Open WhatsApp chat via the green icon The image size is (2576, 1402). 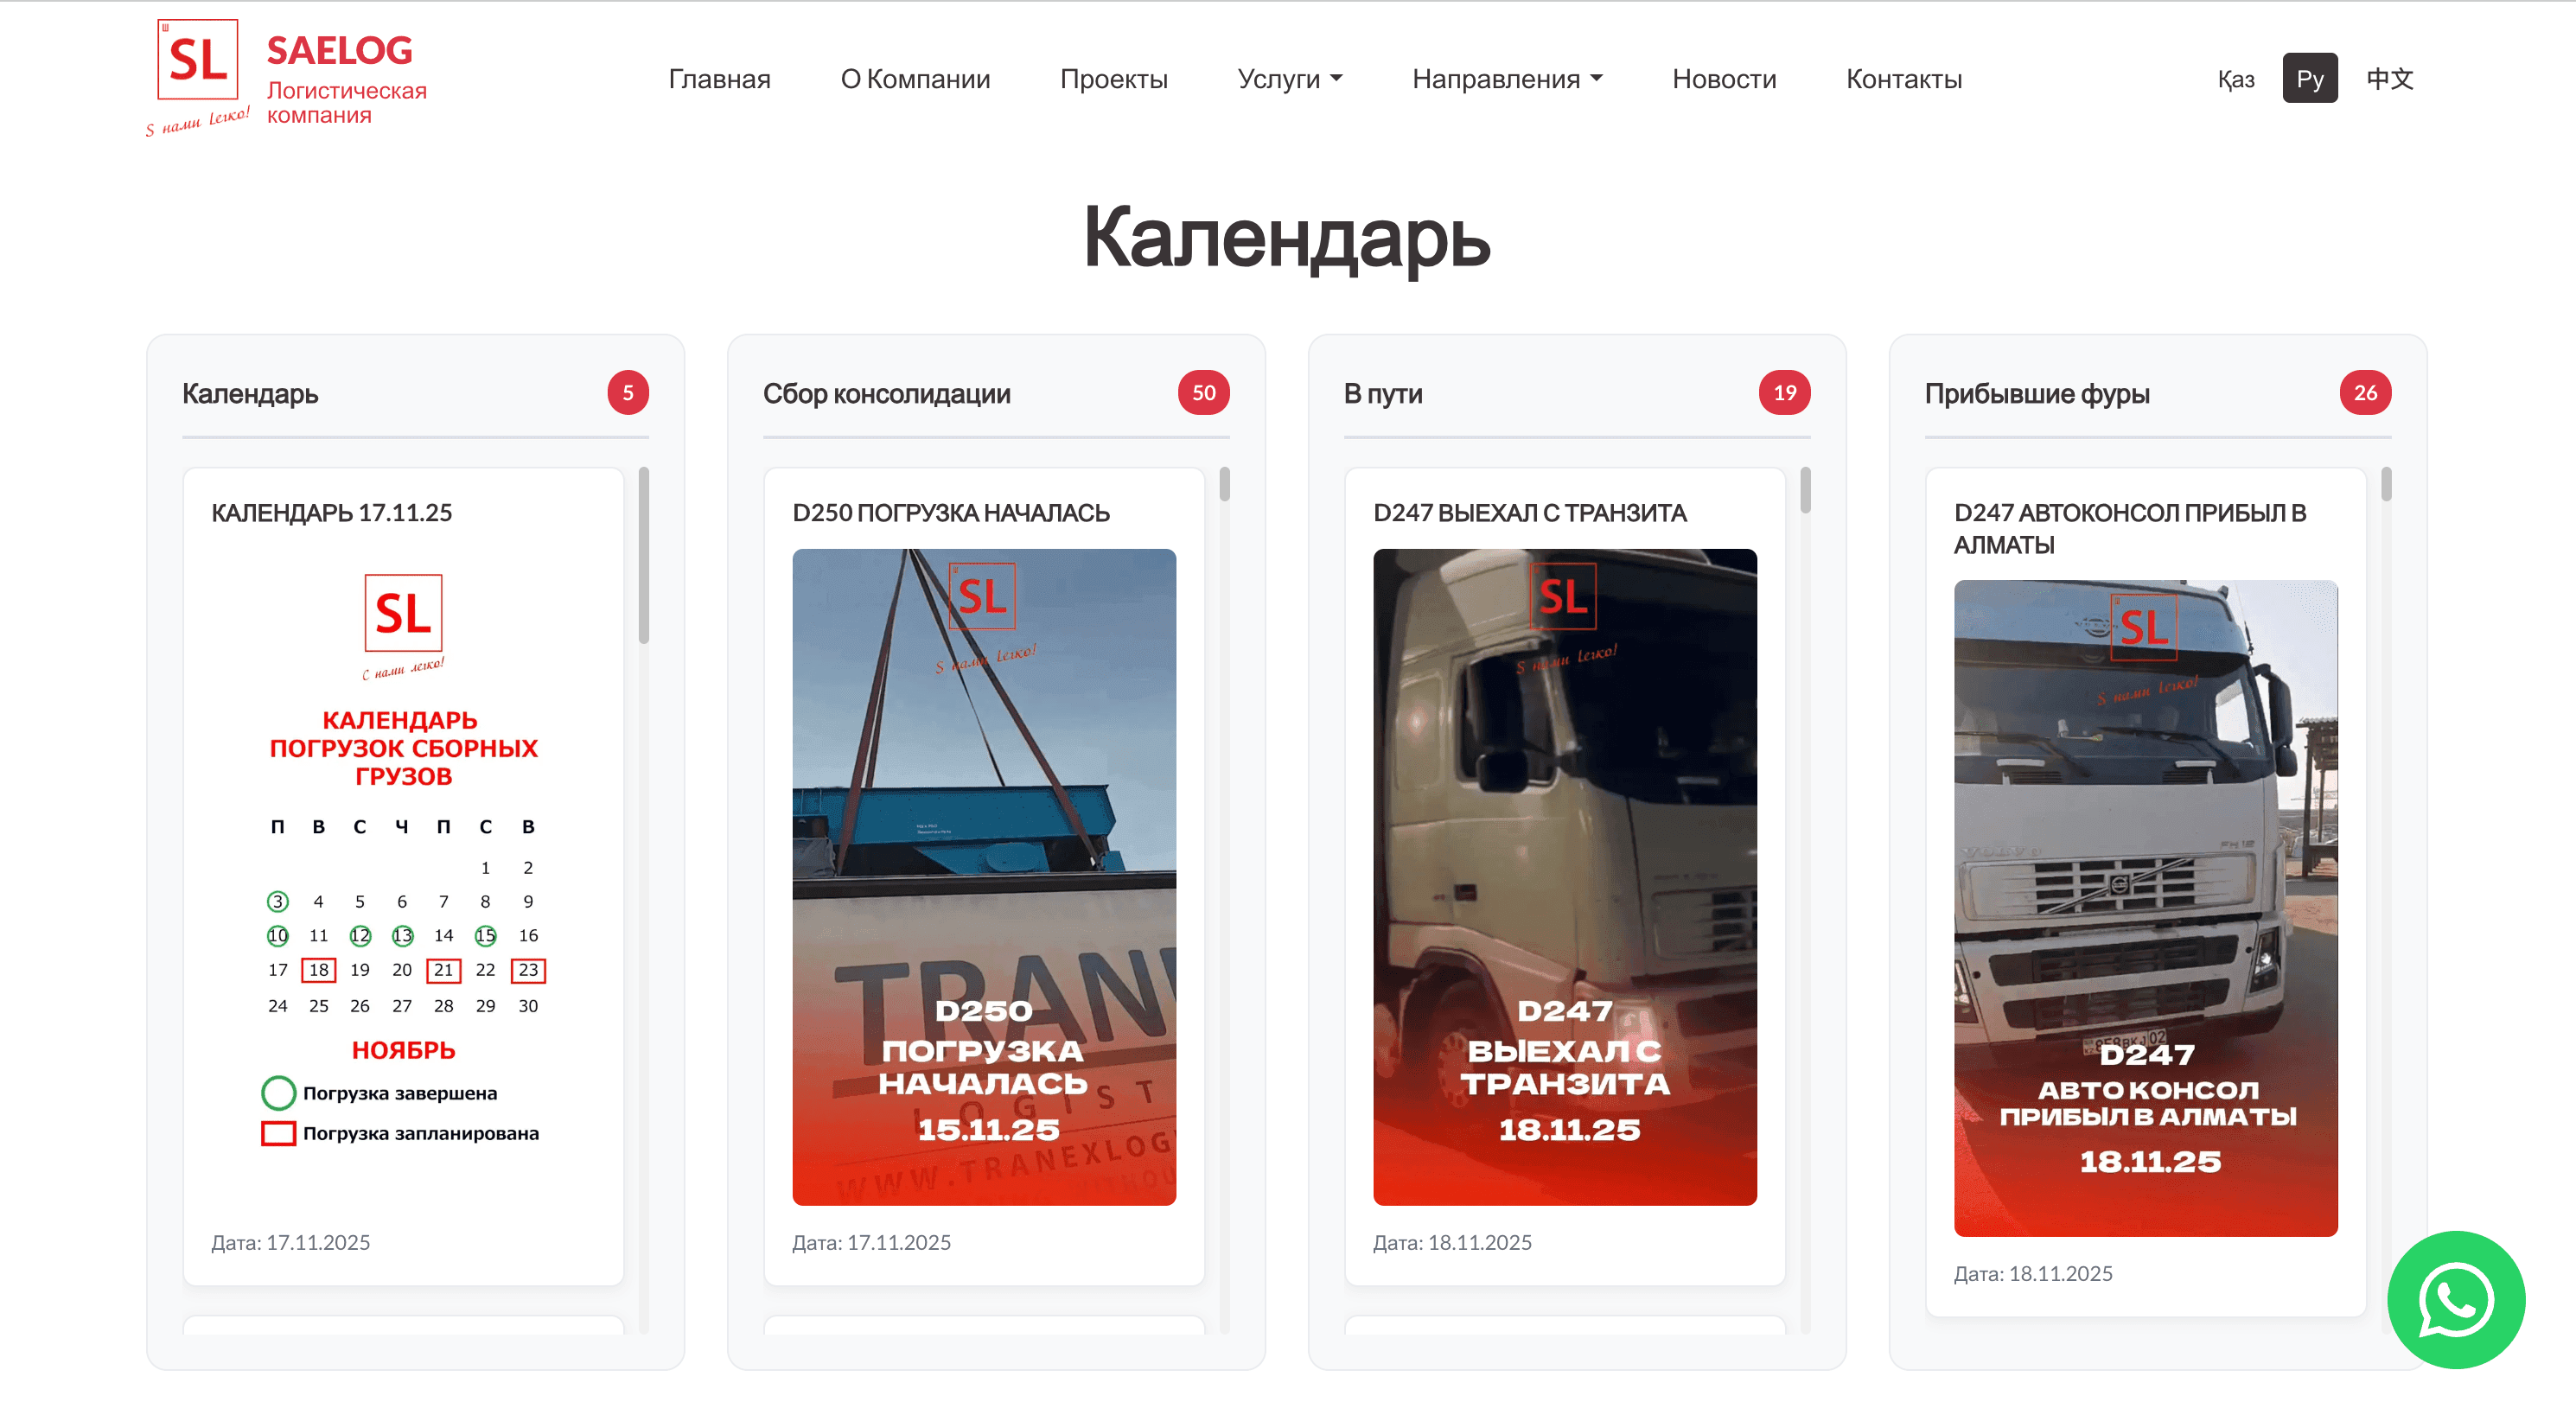[x=2455, y=1300]
